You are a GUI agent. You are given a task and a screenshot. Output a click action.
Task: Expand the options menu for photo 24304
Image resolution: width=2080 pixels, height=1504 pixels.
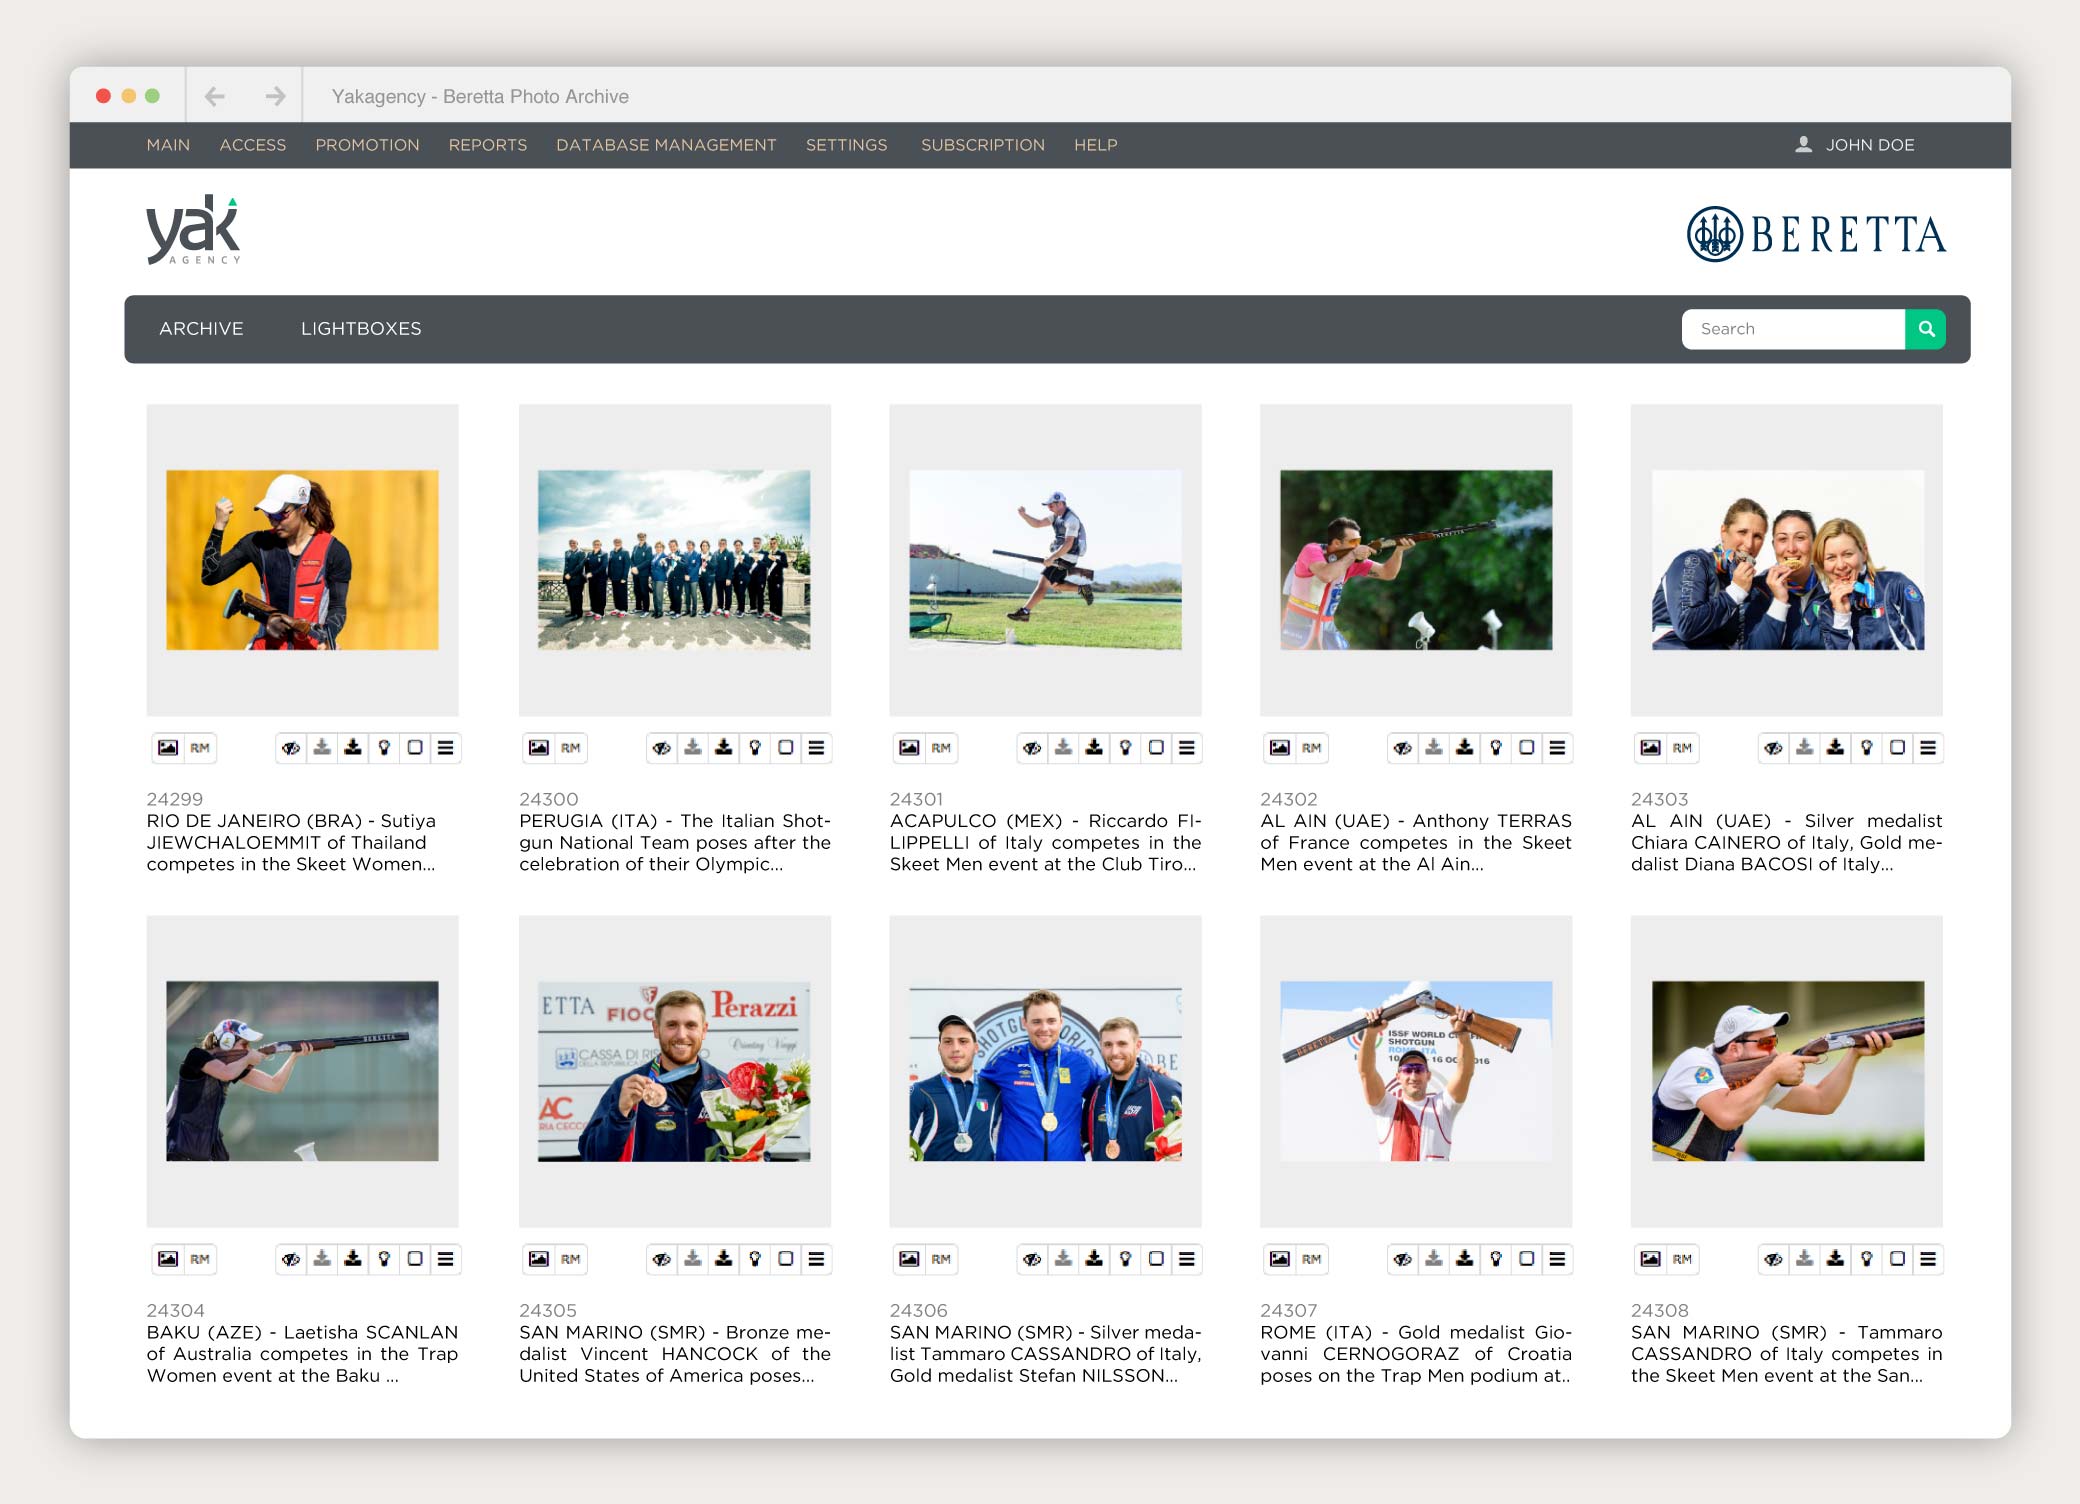click(x=446, y=1259)
